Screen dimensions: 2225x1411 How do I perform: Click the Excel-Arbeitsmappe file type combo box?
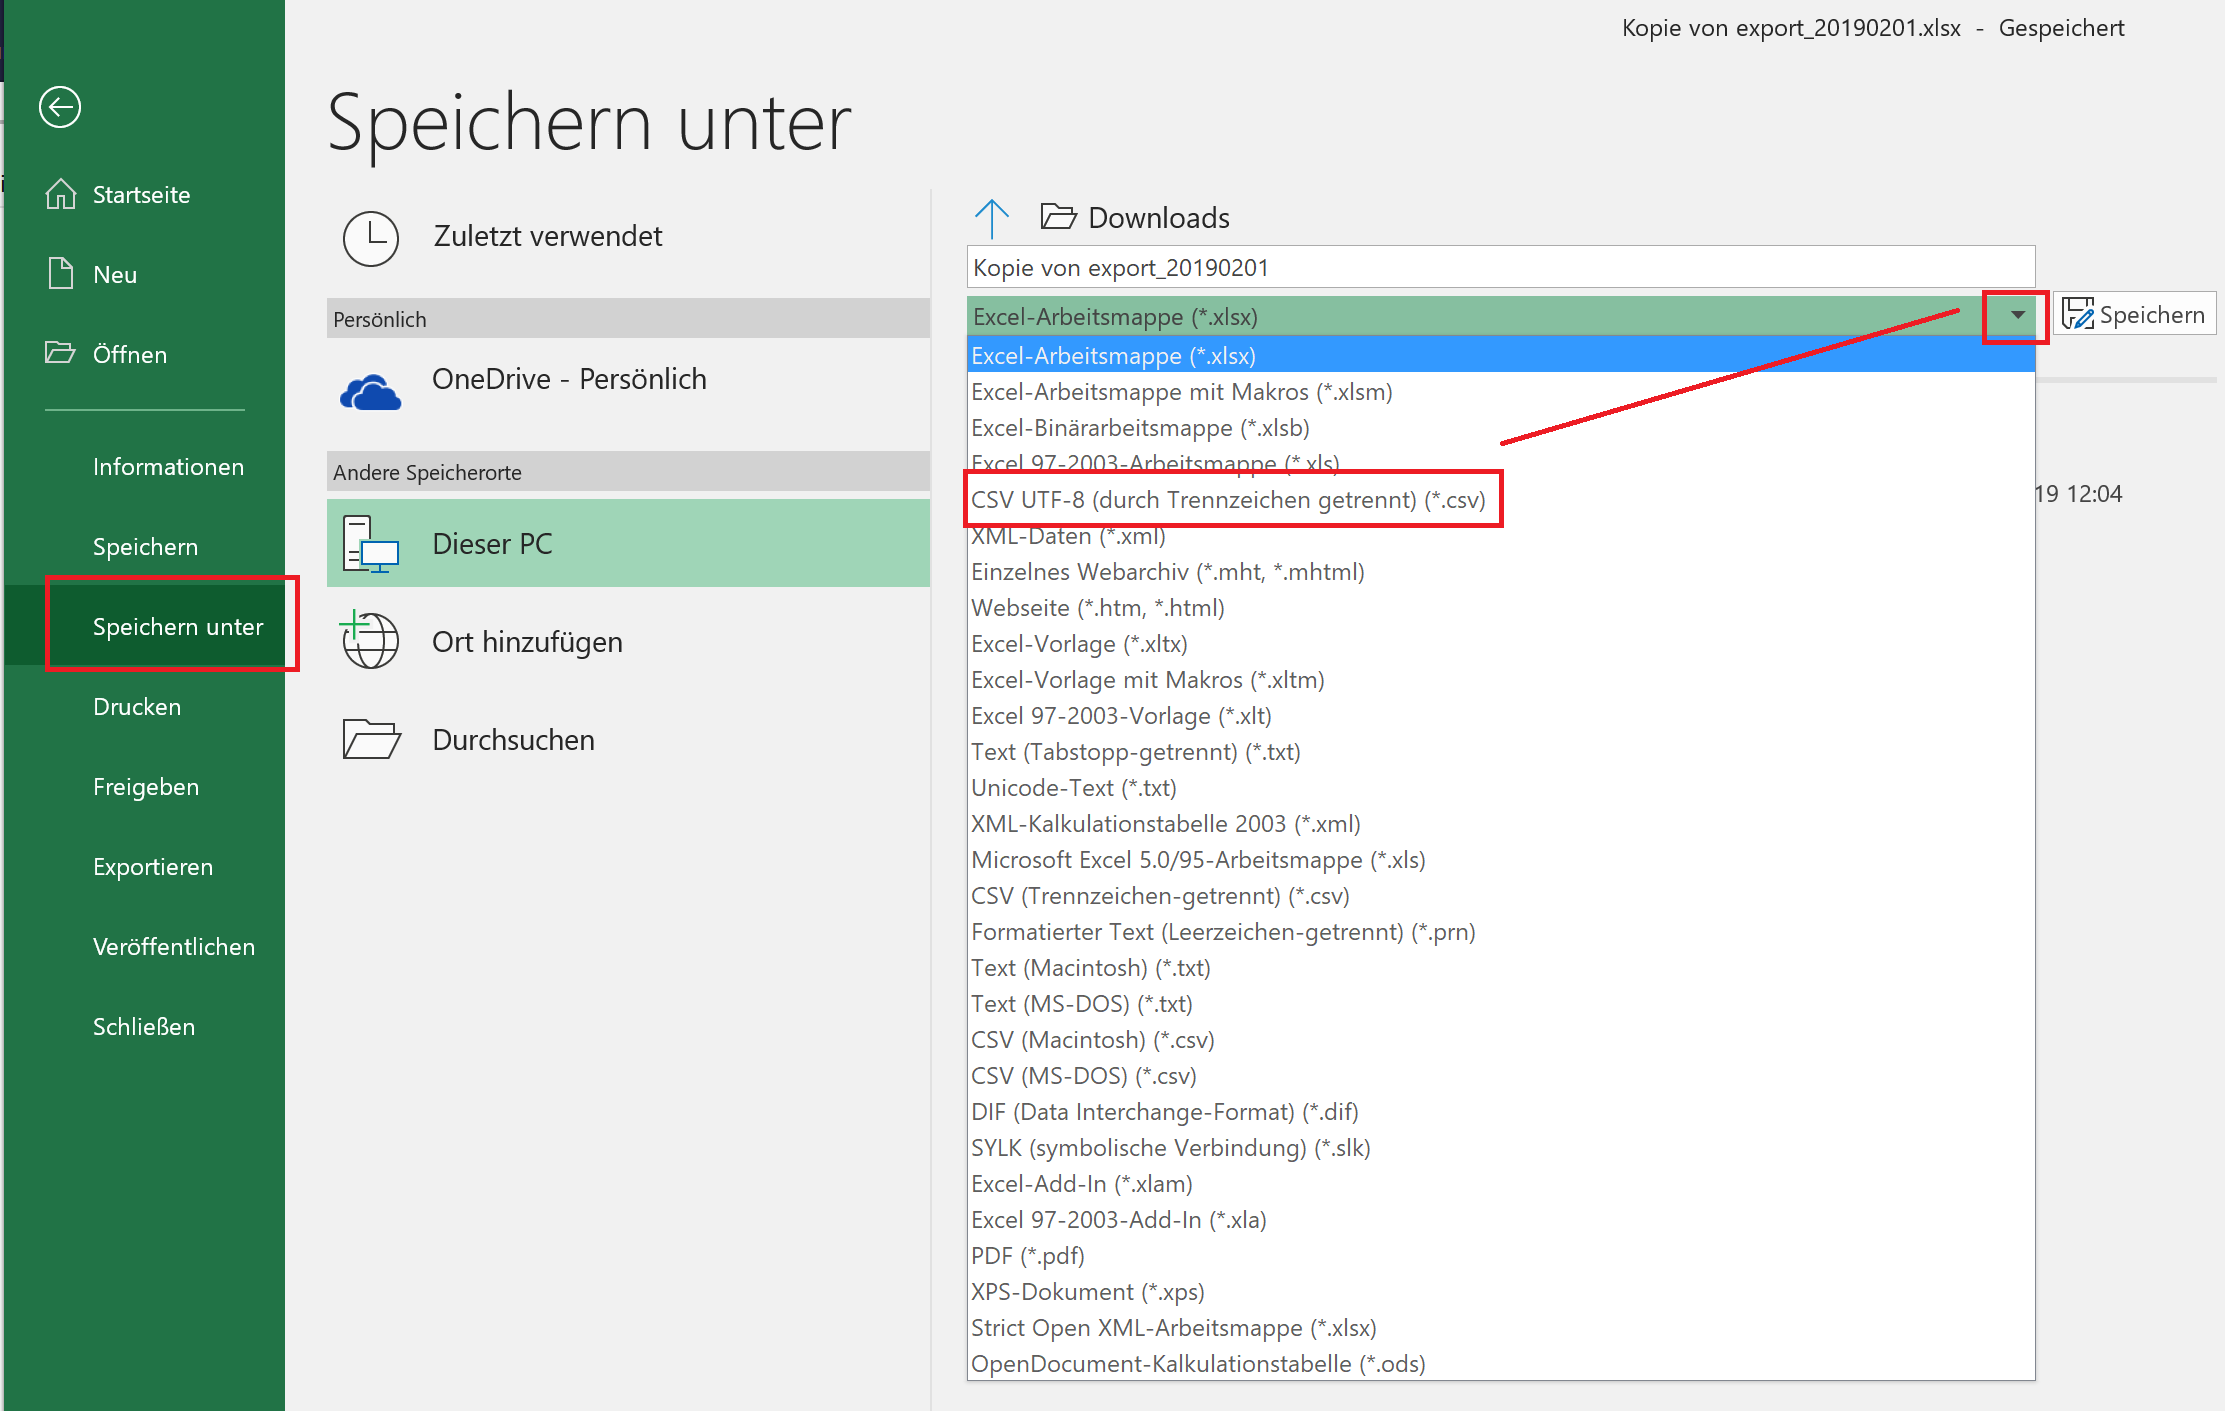point(1500,316)
